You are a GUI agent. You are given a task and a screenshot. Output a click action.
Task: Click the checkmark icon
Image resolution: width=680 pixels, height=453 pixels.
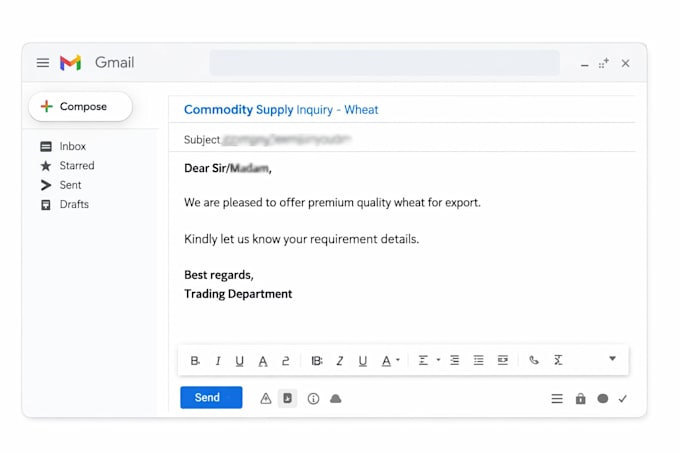tap(623, 399)
